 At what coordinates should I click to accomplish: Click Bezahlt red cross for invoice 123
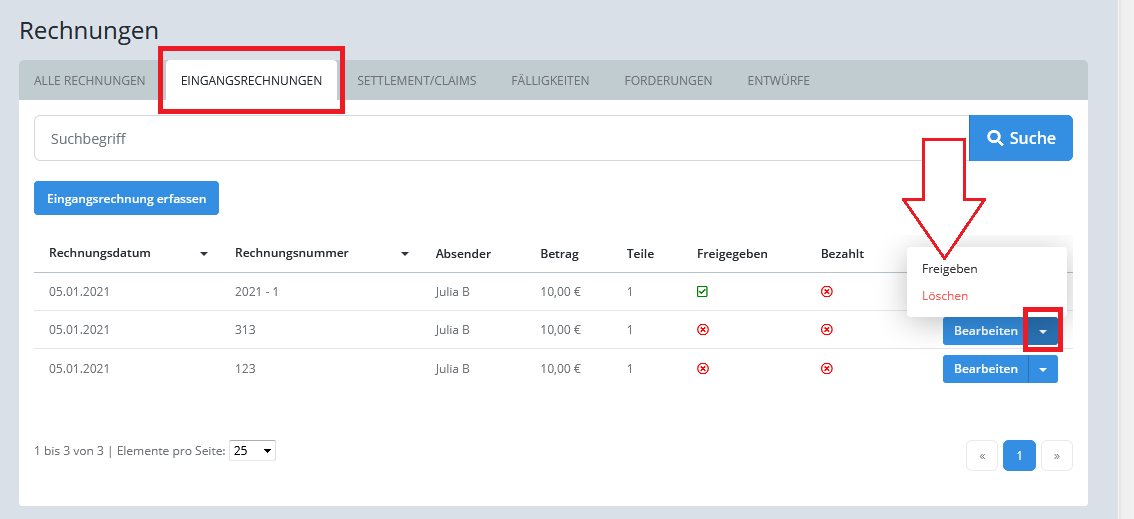(827, 368)
